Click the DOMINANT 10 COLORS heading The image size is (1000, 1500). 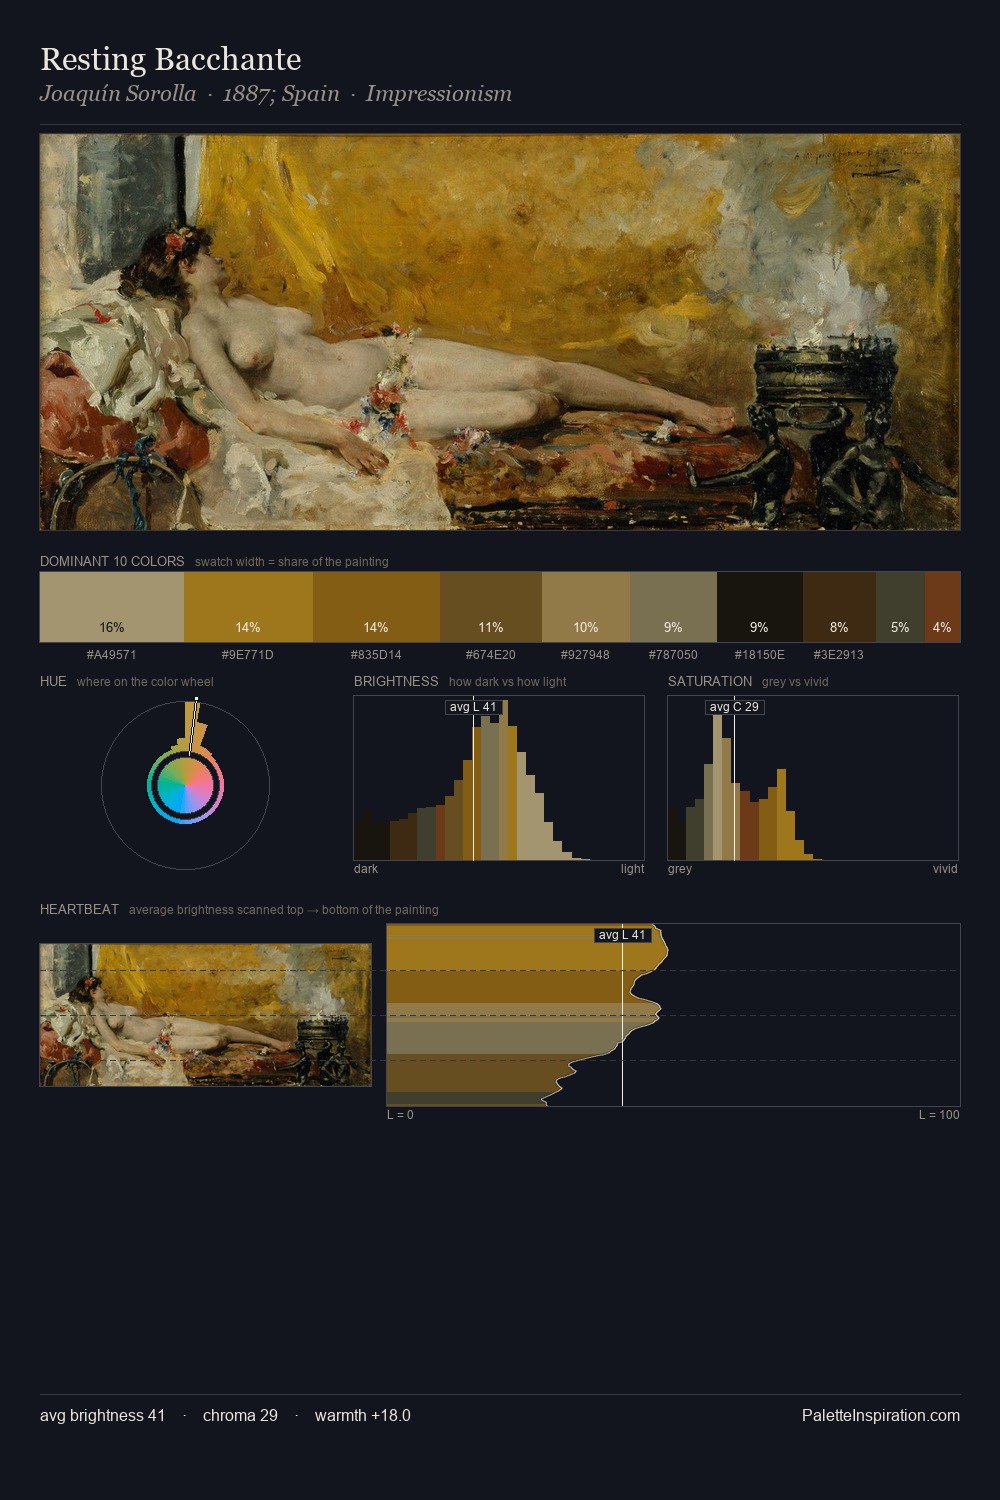(112, 561)
